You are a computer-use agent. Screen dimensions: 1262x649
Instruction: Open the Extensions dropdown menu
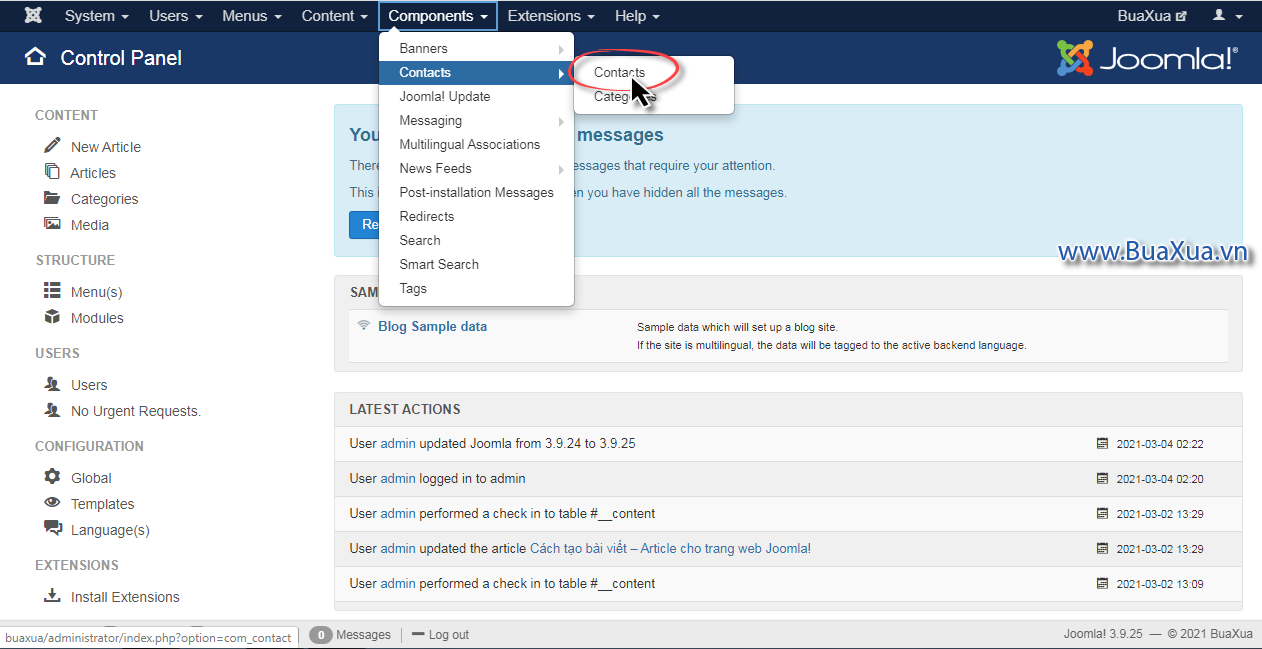point(551,16)
